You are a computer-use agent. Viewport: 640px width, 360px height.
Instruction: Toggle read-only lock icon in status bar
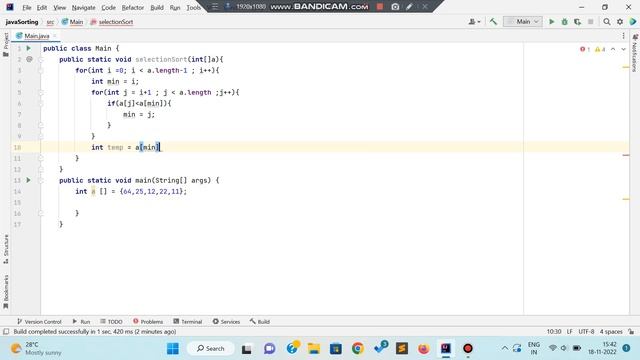coord(631,332)
